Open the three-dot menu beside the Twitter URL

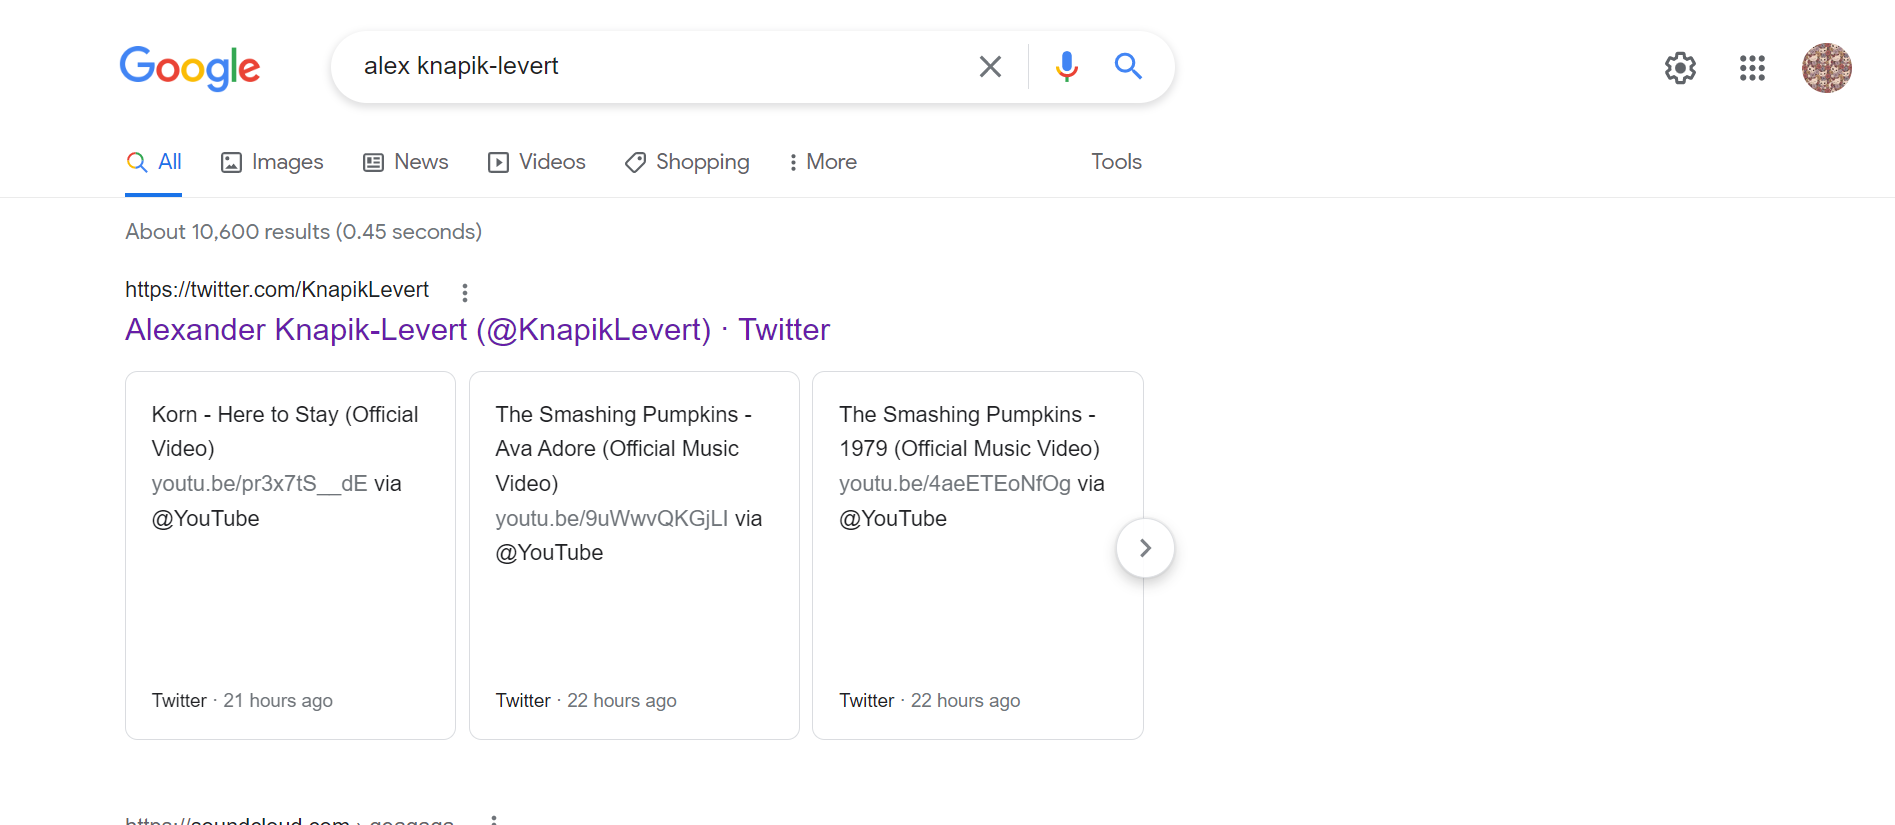[465, 292]
